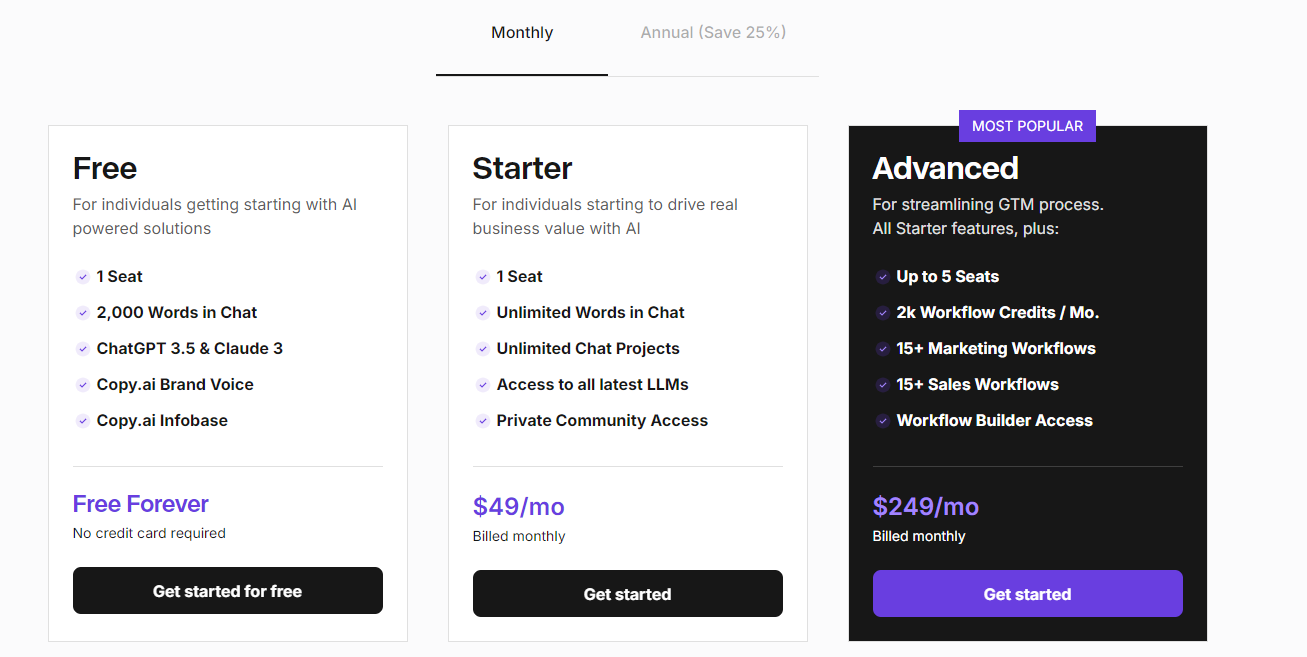The width and height of the screenshot is (1307, 657).
Task: Click checkmark icon beside 2,000 Words in Chat
Action: pos(83,313)
